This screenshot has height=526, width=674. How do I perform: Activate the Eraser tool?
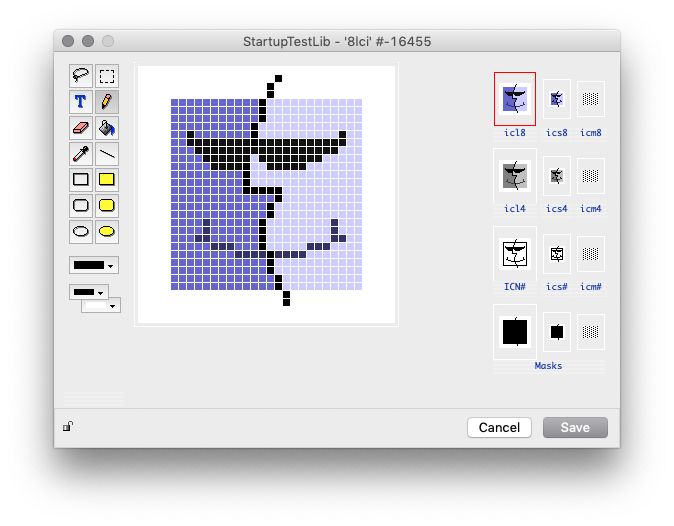81,128
